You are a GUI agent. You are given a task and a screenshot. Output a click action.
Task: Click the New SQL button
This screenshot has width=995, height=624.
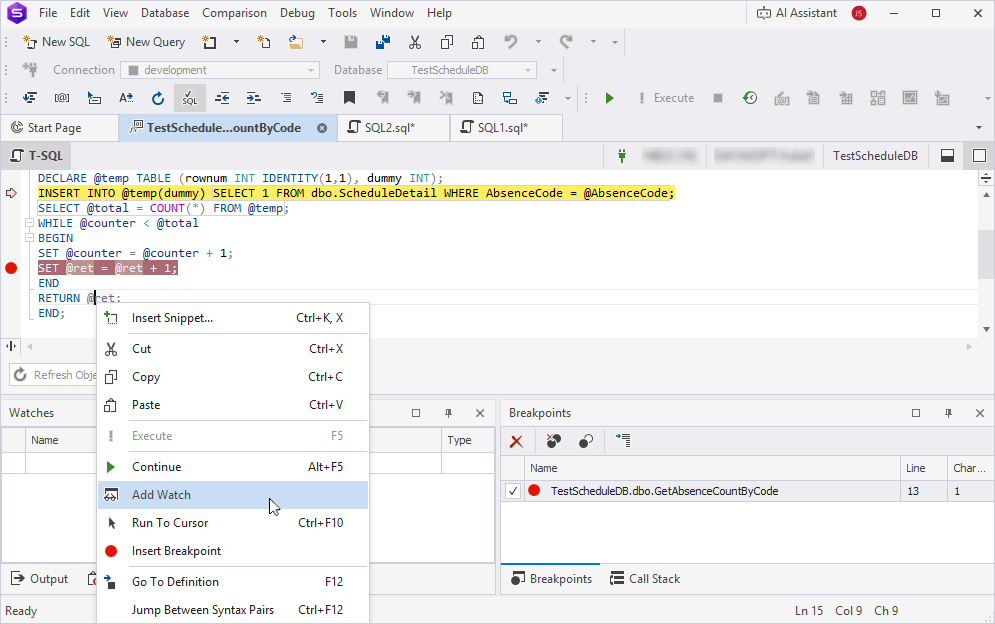pyautogui.click(x=57, y=42)
